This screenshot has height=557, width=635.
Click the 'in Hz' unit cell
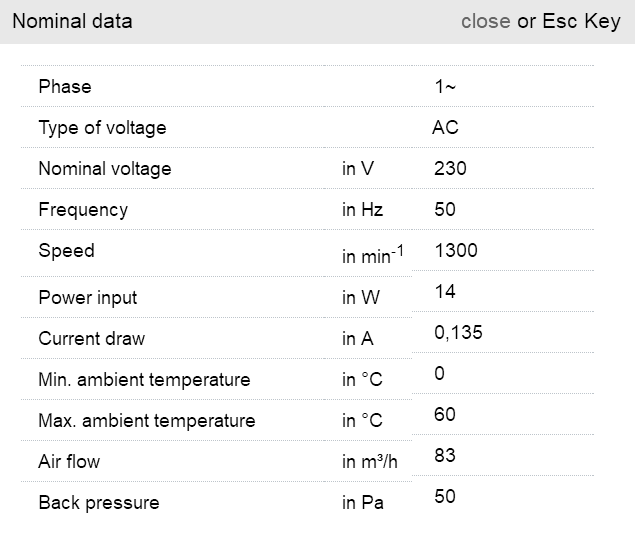(362, 210)
